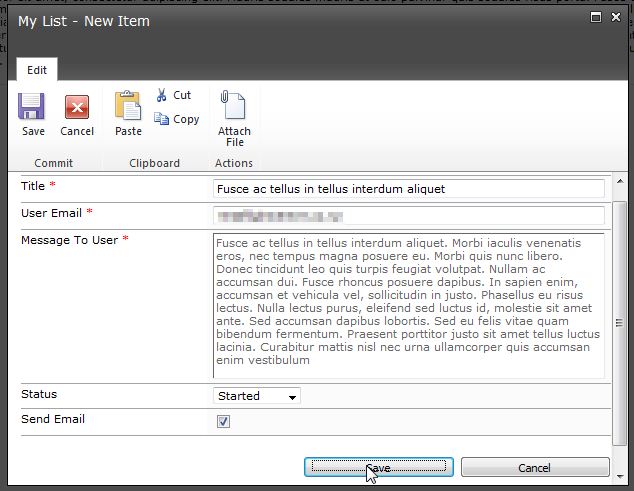Click into the User Email field
This screenshot has width=634, height=491.
point(409,216)
